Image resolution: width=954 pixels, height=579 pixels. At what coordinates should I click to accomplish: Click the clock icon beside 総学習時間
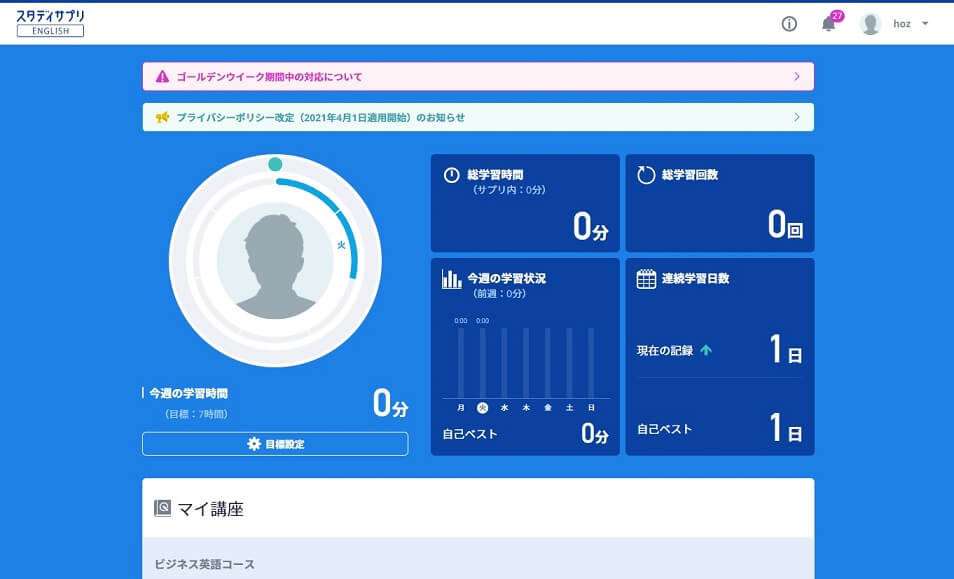451,175
